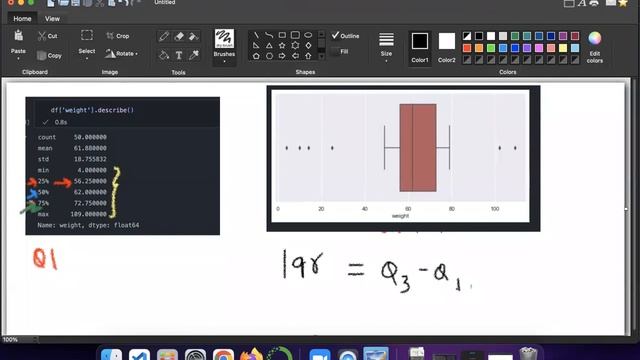Open the Paste dropdown arrow

click(x=18, y=58)
